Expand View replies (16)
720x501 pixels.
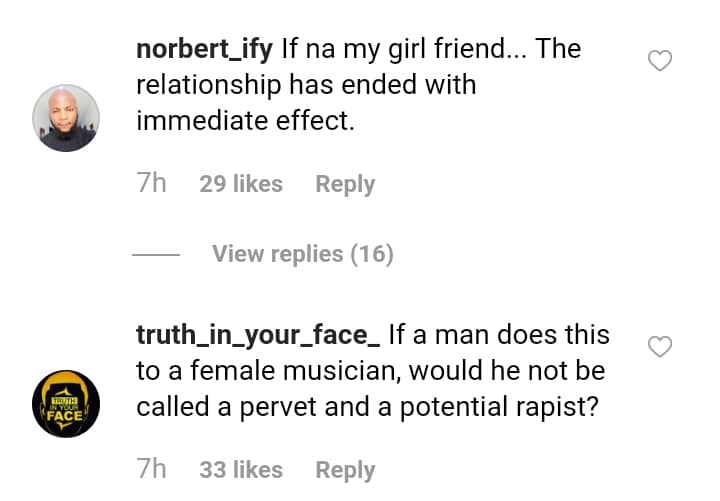pos(302,254)
